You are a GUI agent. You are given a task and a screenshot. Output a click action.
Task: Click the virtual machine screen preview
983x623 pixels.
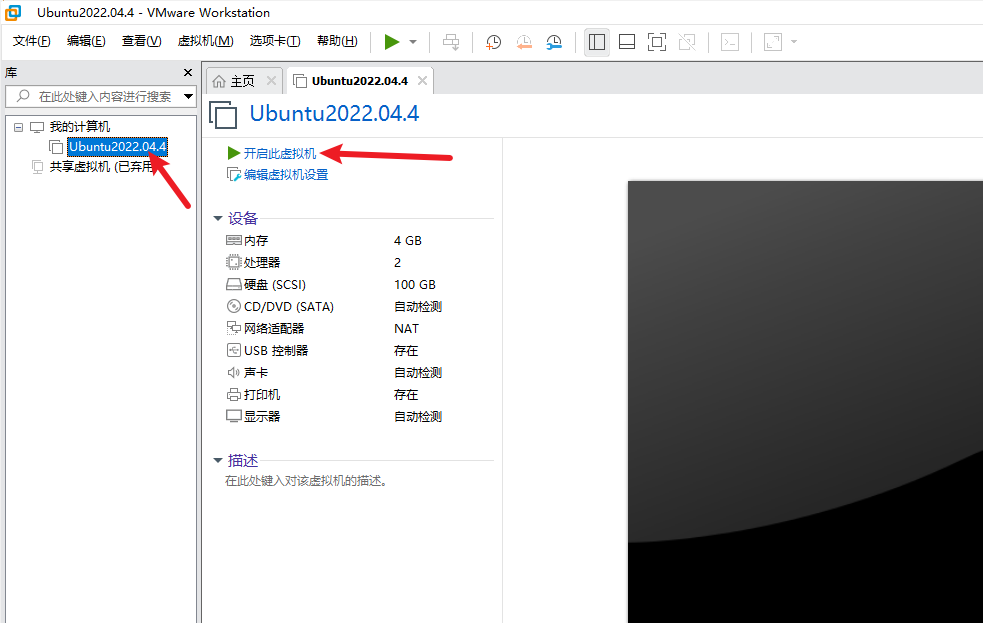click(806, 402)
